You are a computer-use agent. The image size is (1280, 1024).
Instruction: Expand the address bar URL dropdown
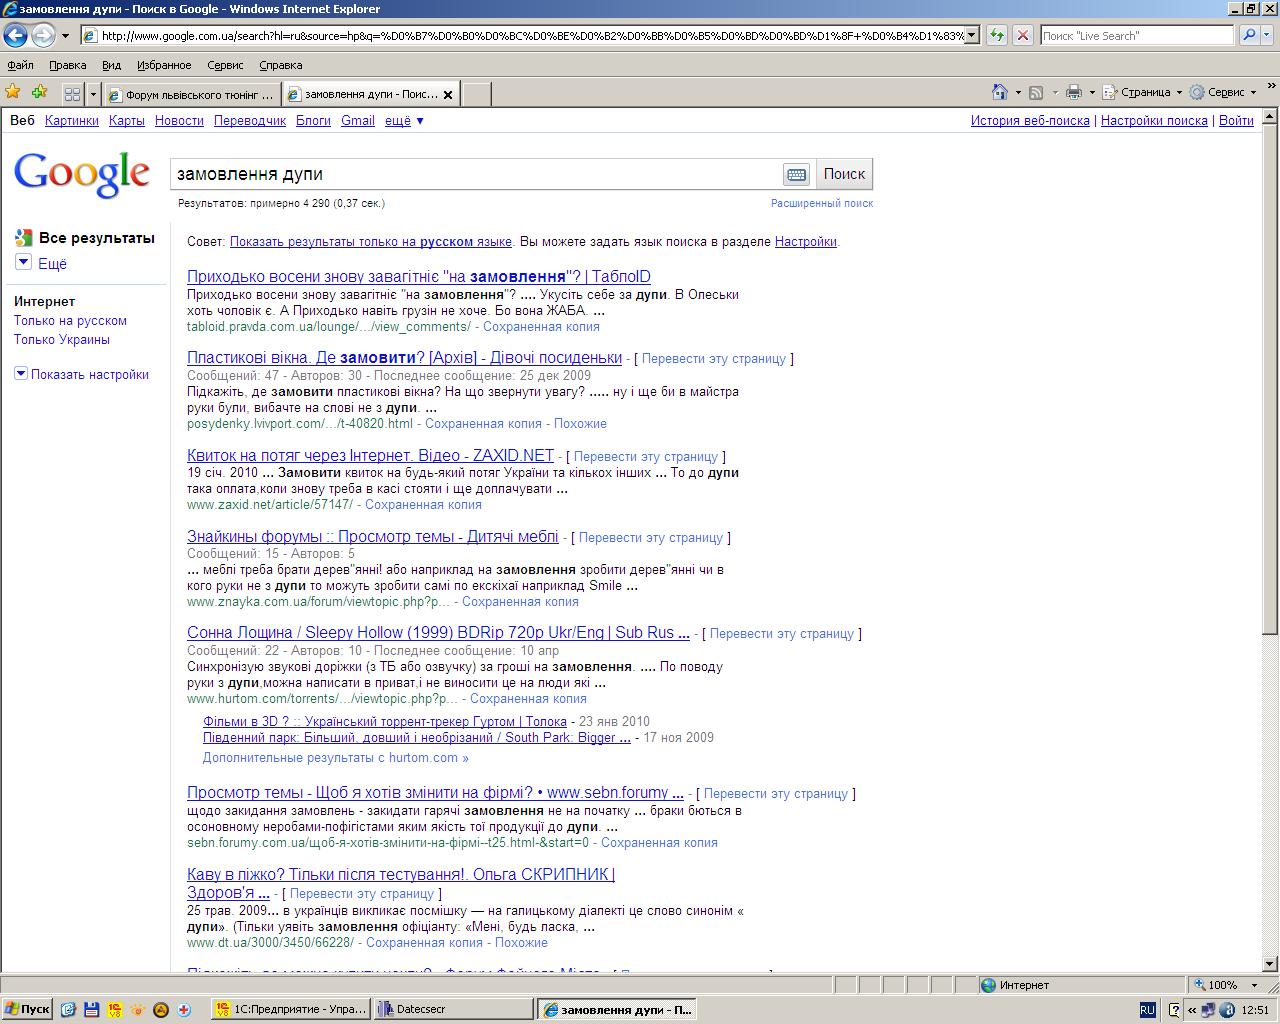(x=971, y=35)
